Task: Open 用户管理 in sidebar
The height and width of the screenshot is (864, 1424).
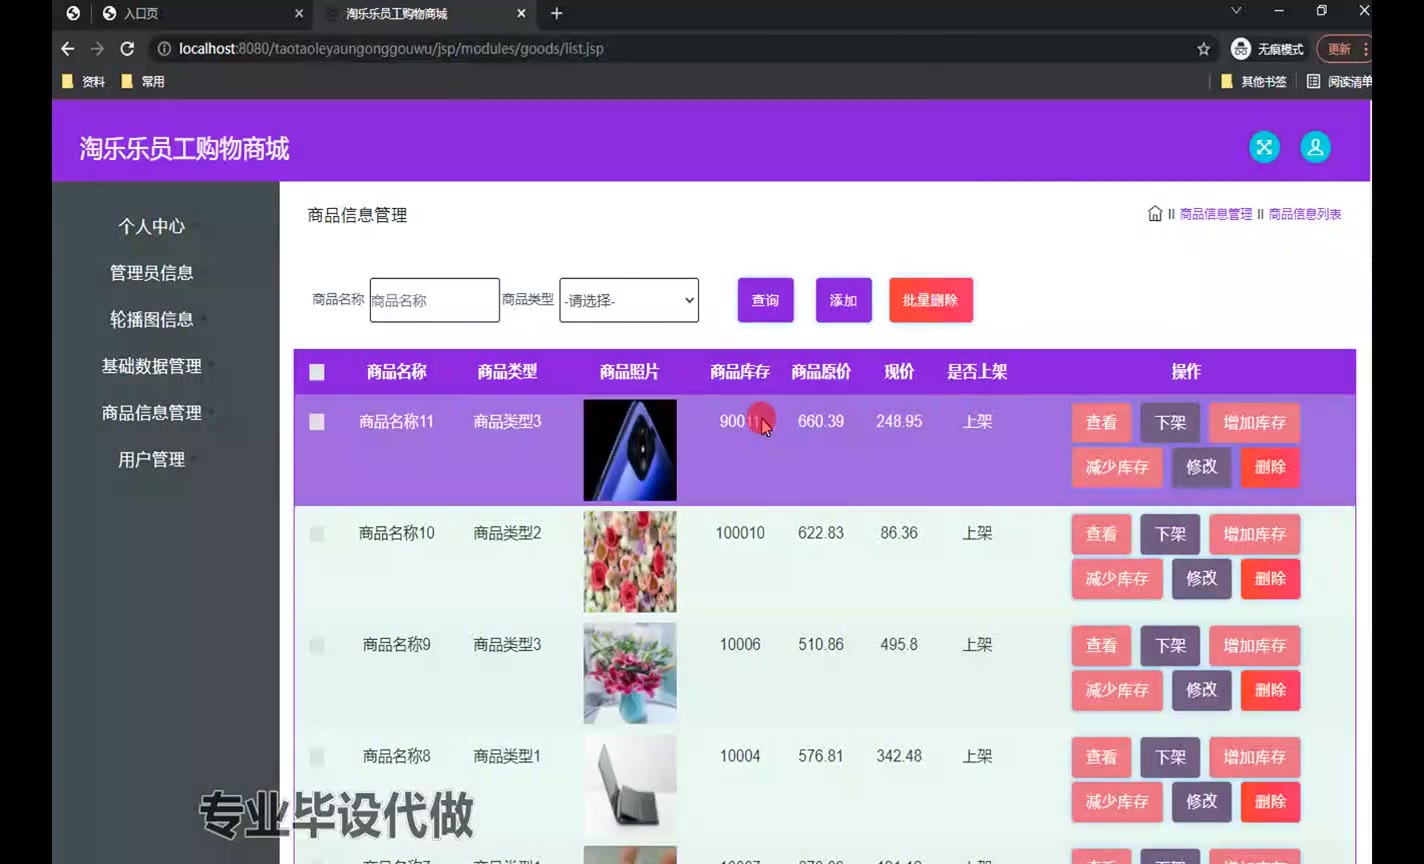Action: pyautogui.click(x=152, y=460)
